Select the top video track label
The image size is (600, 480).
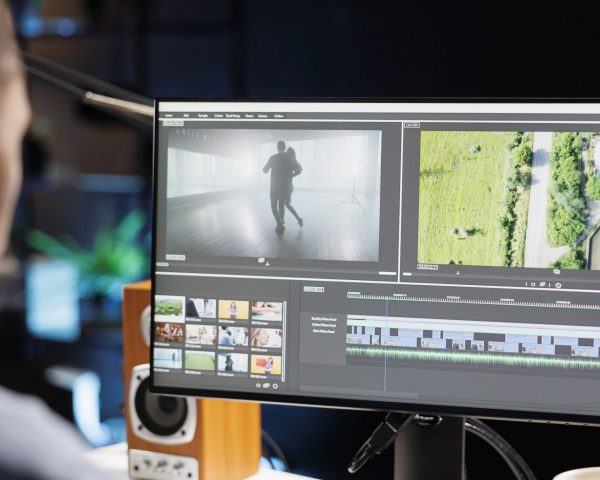pyautogui.click(x=324, y=319)
